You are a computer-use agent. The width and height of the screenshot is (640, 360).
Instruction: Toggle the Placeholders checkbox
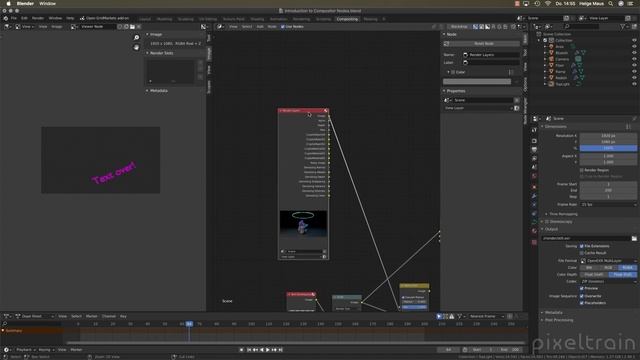(x=582, y=303)
